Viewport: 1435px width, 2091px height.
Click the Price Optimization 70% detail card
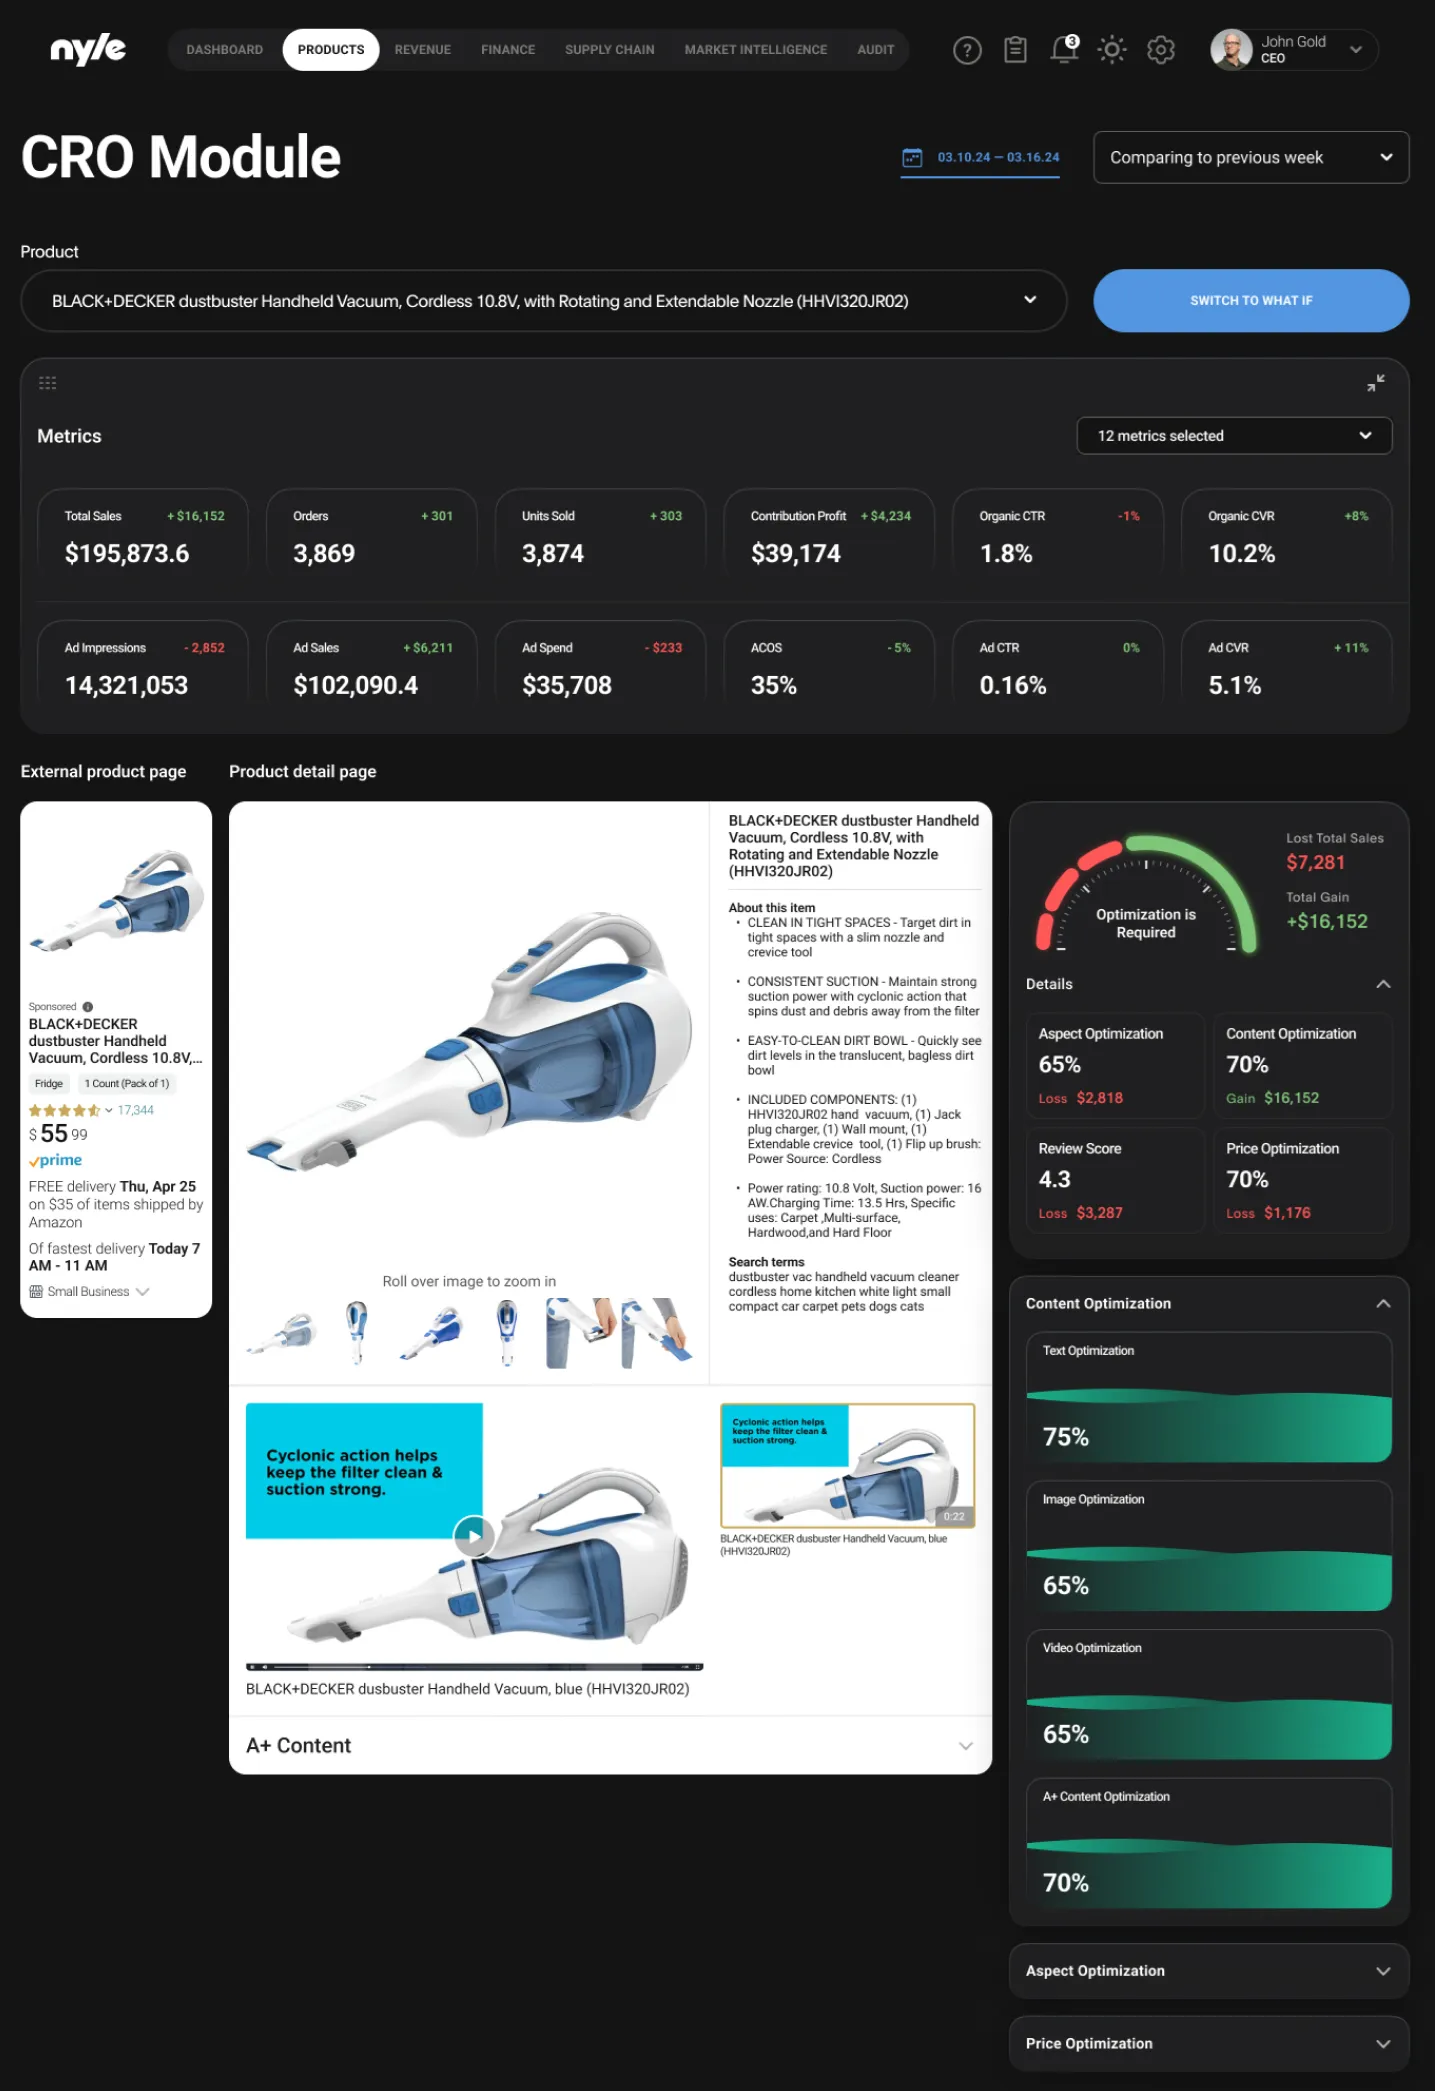coord(1303,1180)
